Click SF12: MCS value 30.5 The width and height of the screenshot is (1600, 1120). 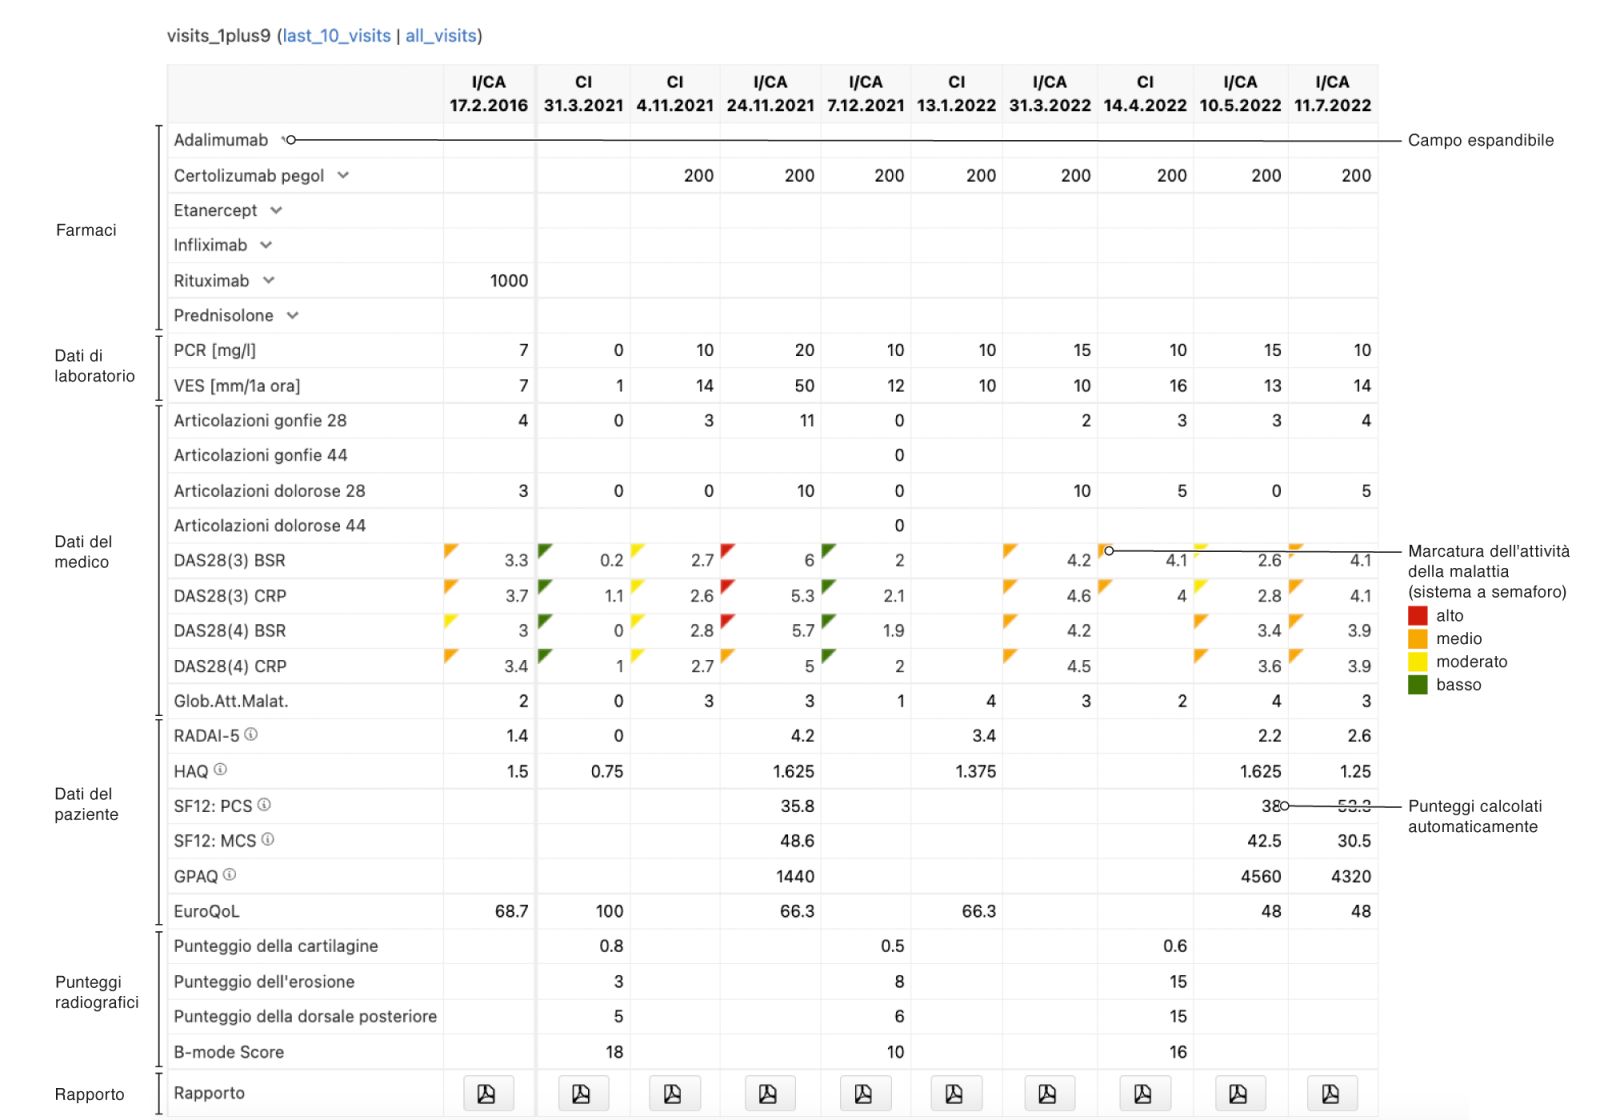(x=1354, y=841)
